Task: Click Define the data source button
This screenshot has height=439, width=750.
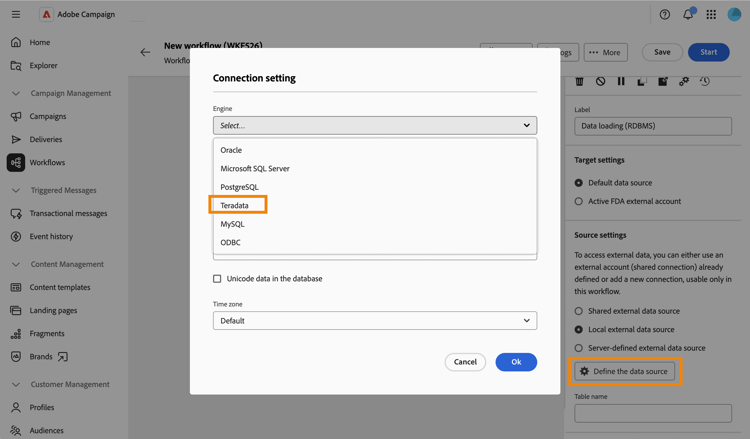Action: tap(625, 372)
